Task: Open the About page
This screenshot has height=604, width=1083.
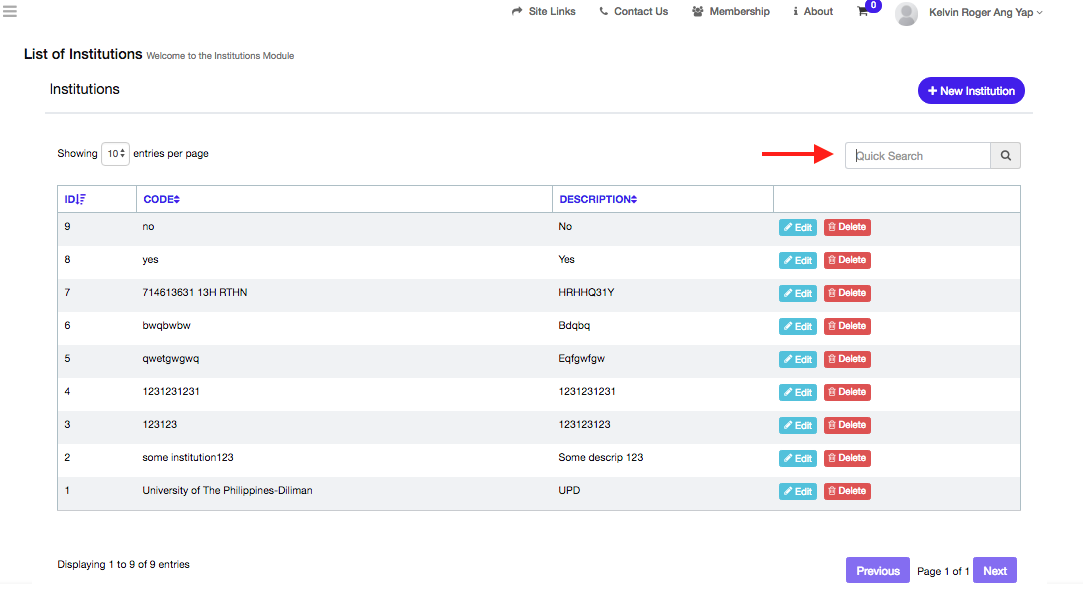Action: click(812, 12)
